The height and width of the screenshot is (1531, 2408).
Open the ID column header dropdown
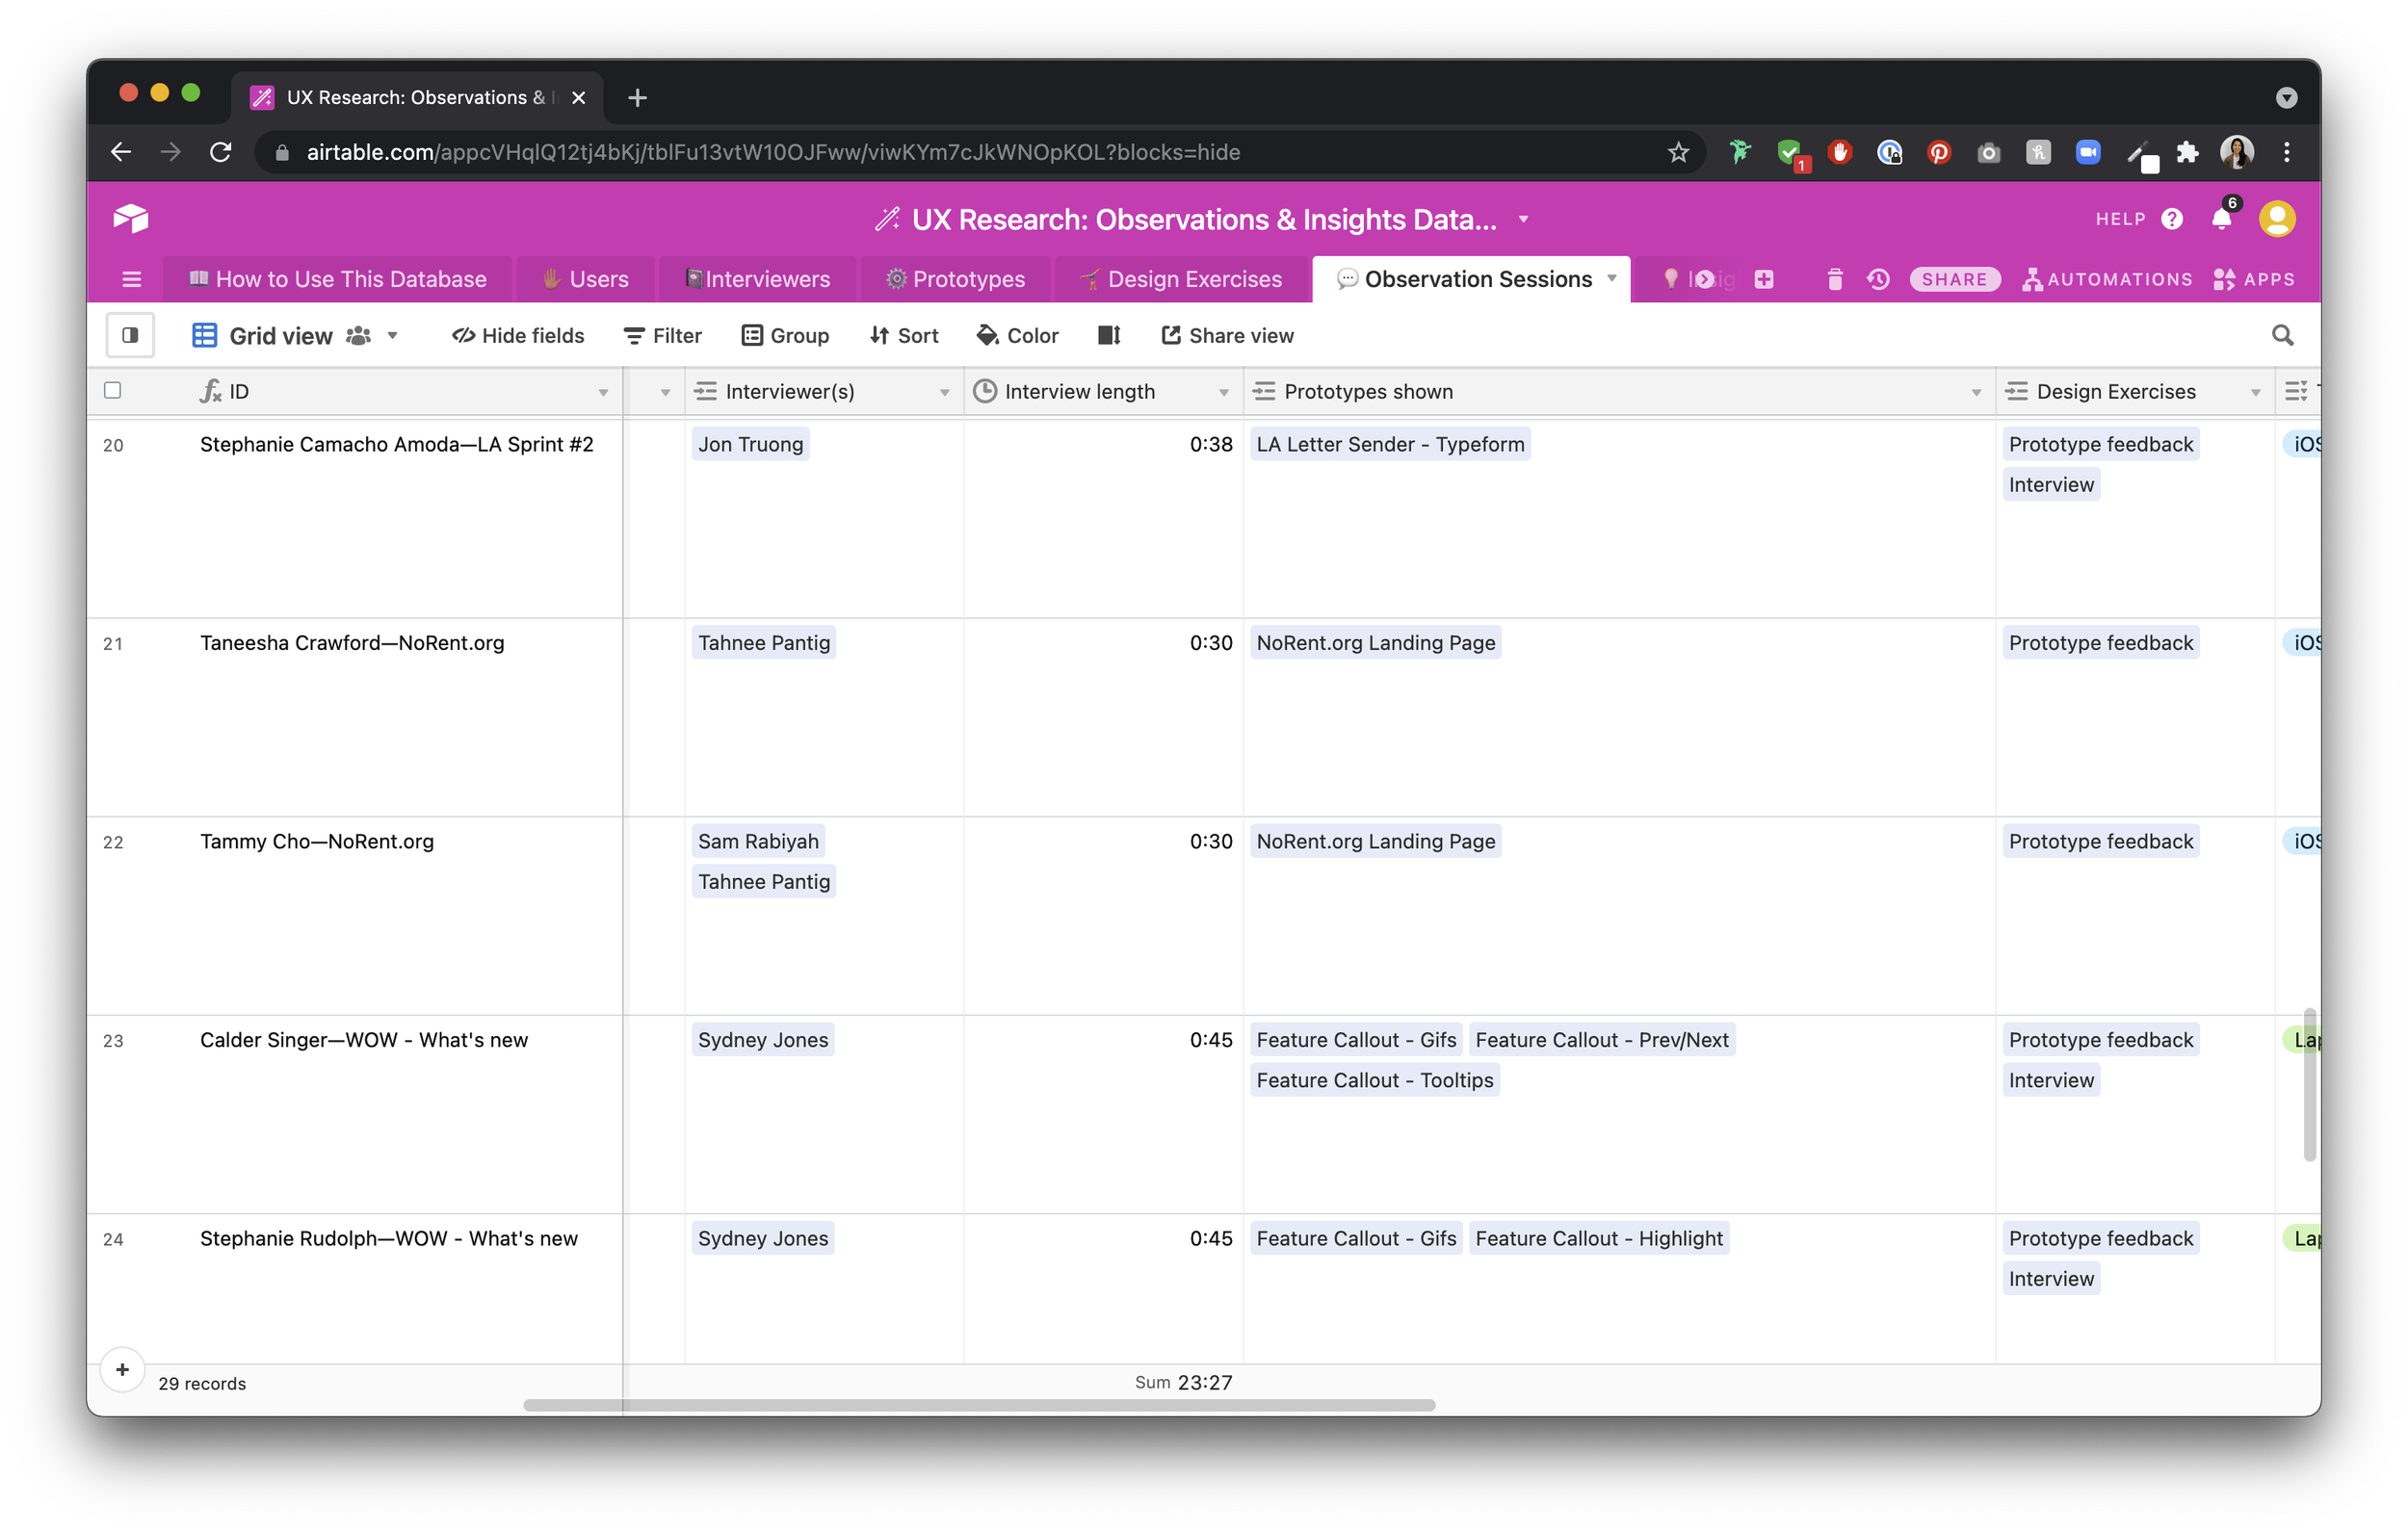[604, 392]
